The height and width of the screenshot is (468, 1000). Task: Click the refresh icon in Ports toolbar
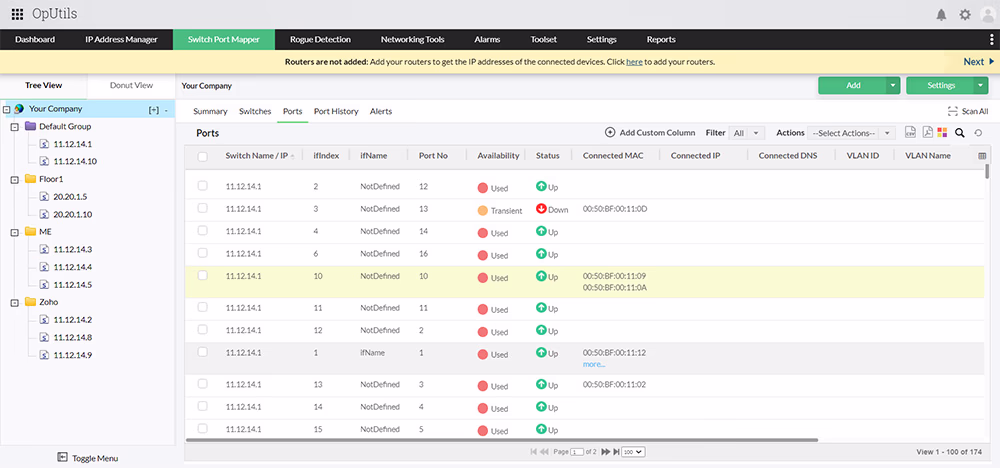(978, 132)
